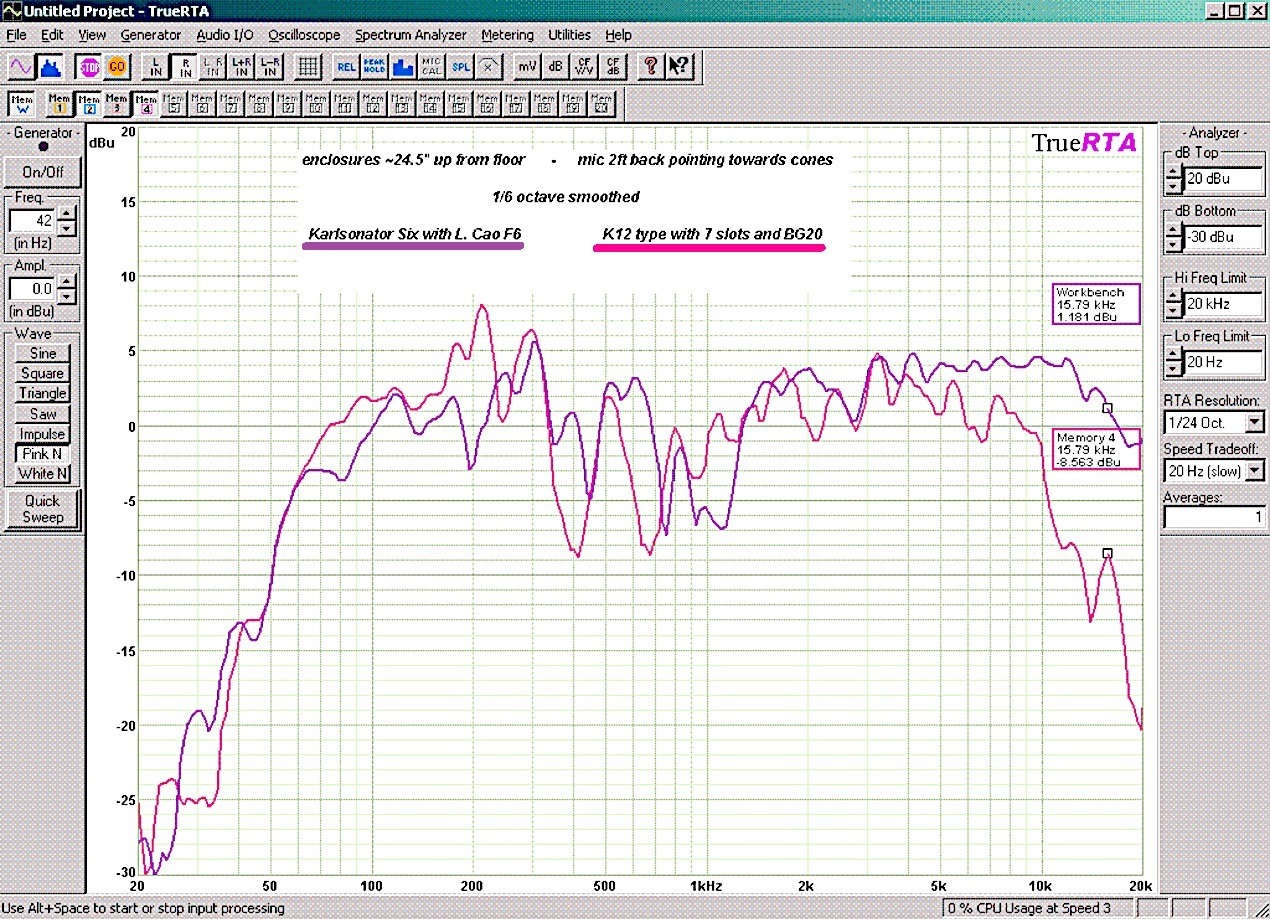Open the File menu
This screenshot has width=1270, height=920.
pos(16,35)
